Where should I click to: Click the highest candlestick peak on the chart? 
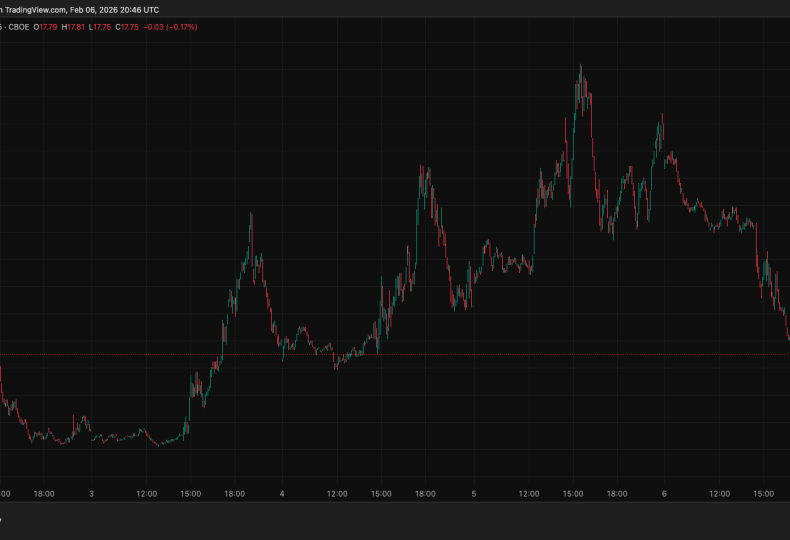pyautogui.click(x=580, y=68)
